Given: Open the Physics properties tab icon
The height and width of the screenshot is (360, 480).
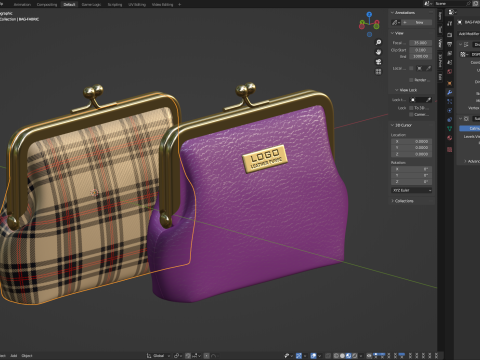Looking at the screenshot, I should tap(450, 110).
